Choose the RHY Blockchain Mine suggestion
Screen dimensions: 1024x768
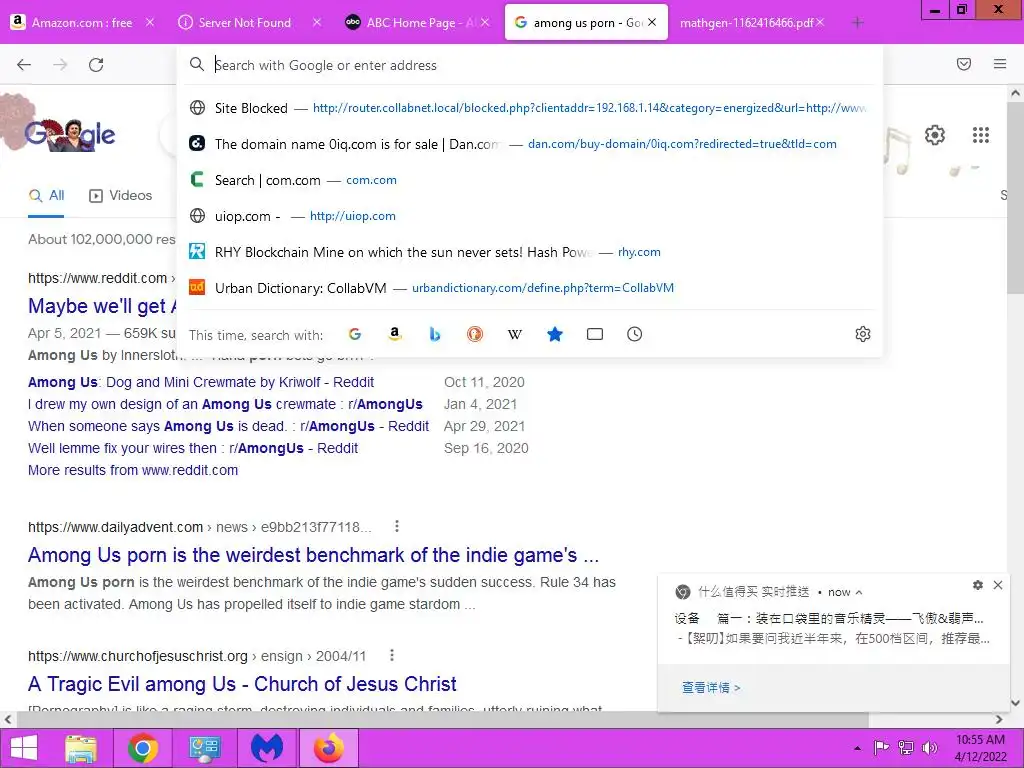click(529, 251)
